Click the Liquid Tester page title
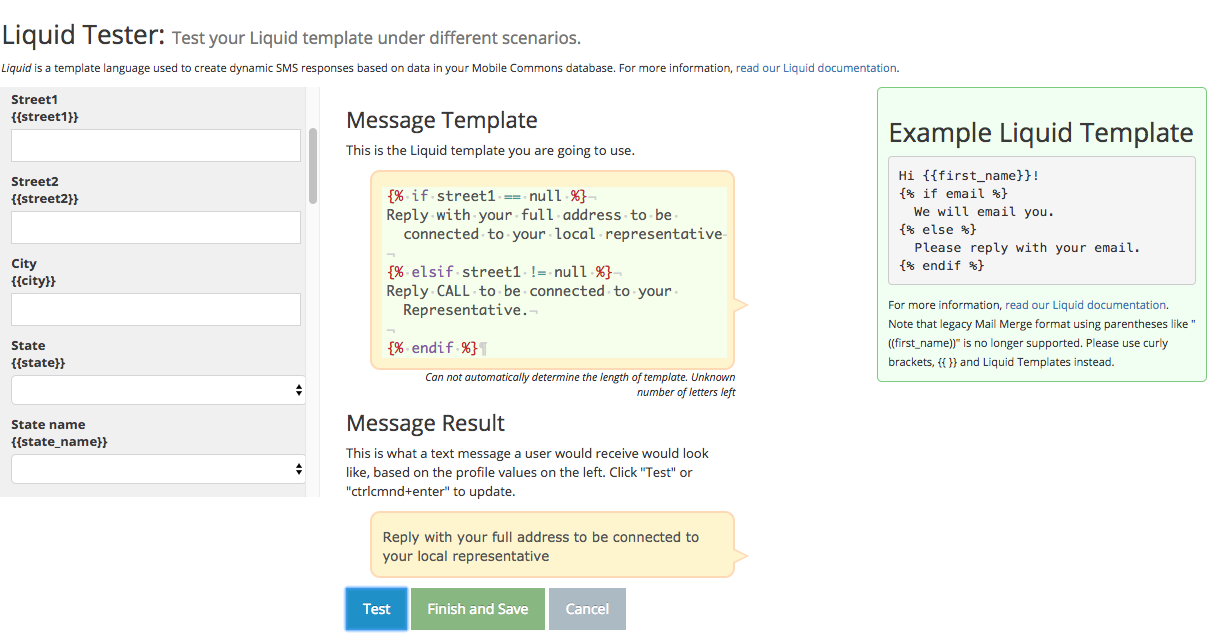Screen dimensions: 1221x641 pyautogui.click(x=83, y=35)
